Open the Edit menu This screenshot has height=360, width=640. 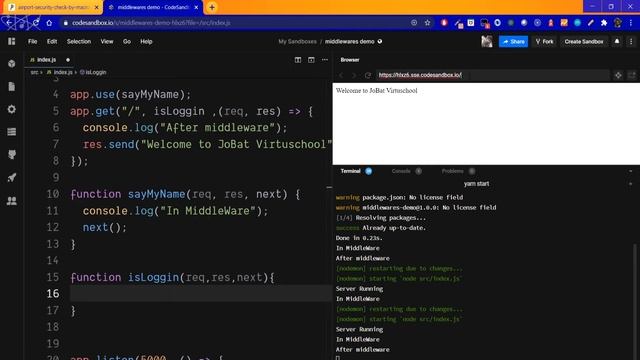[52, 41]
